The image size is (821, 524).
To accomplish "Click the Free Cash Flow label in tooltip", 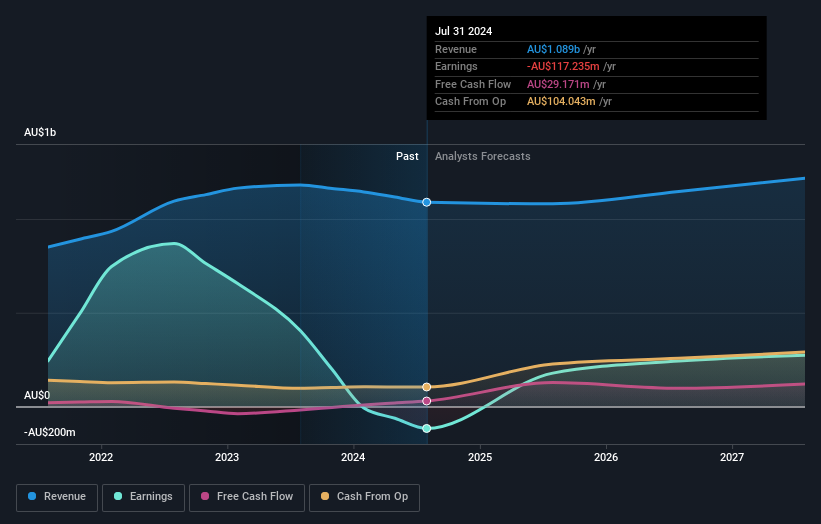I will point(473,84).
